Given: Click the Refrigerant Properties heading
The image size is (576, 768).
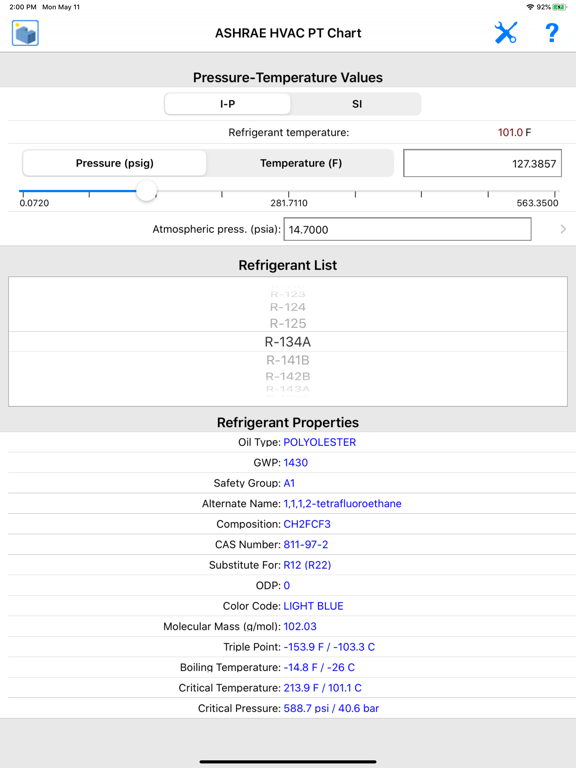Looking at the screenshot, I should tap(288, 422).
